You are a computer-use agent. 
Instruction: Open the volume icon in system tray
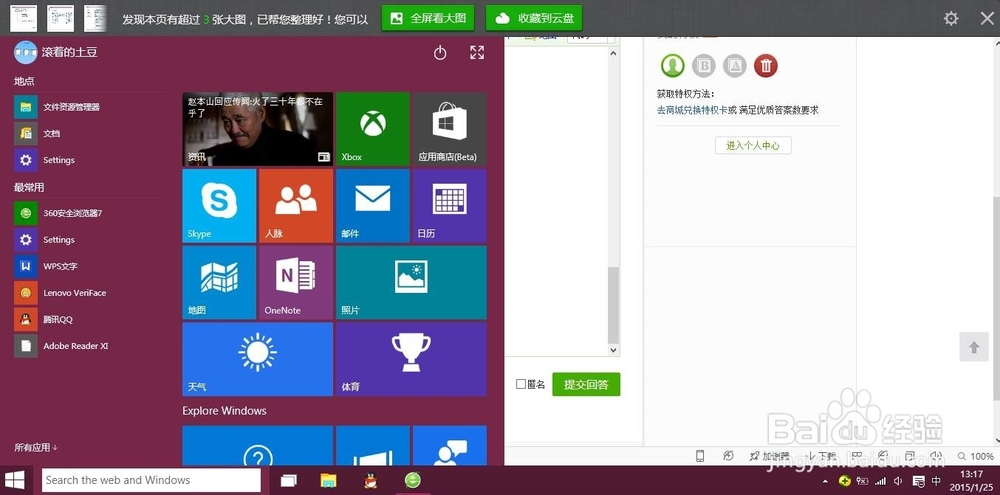pos(898,480)
